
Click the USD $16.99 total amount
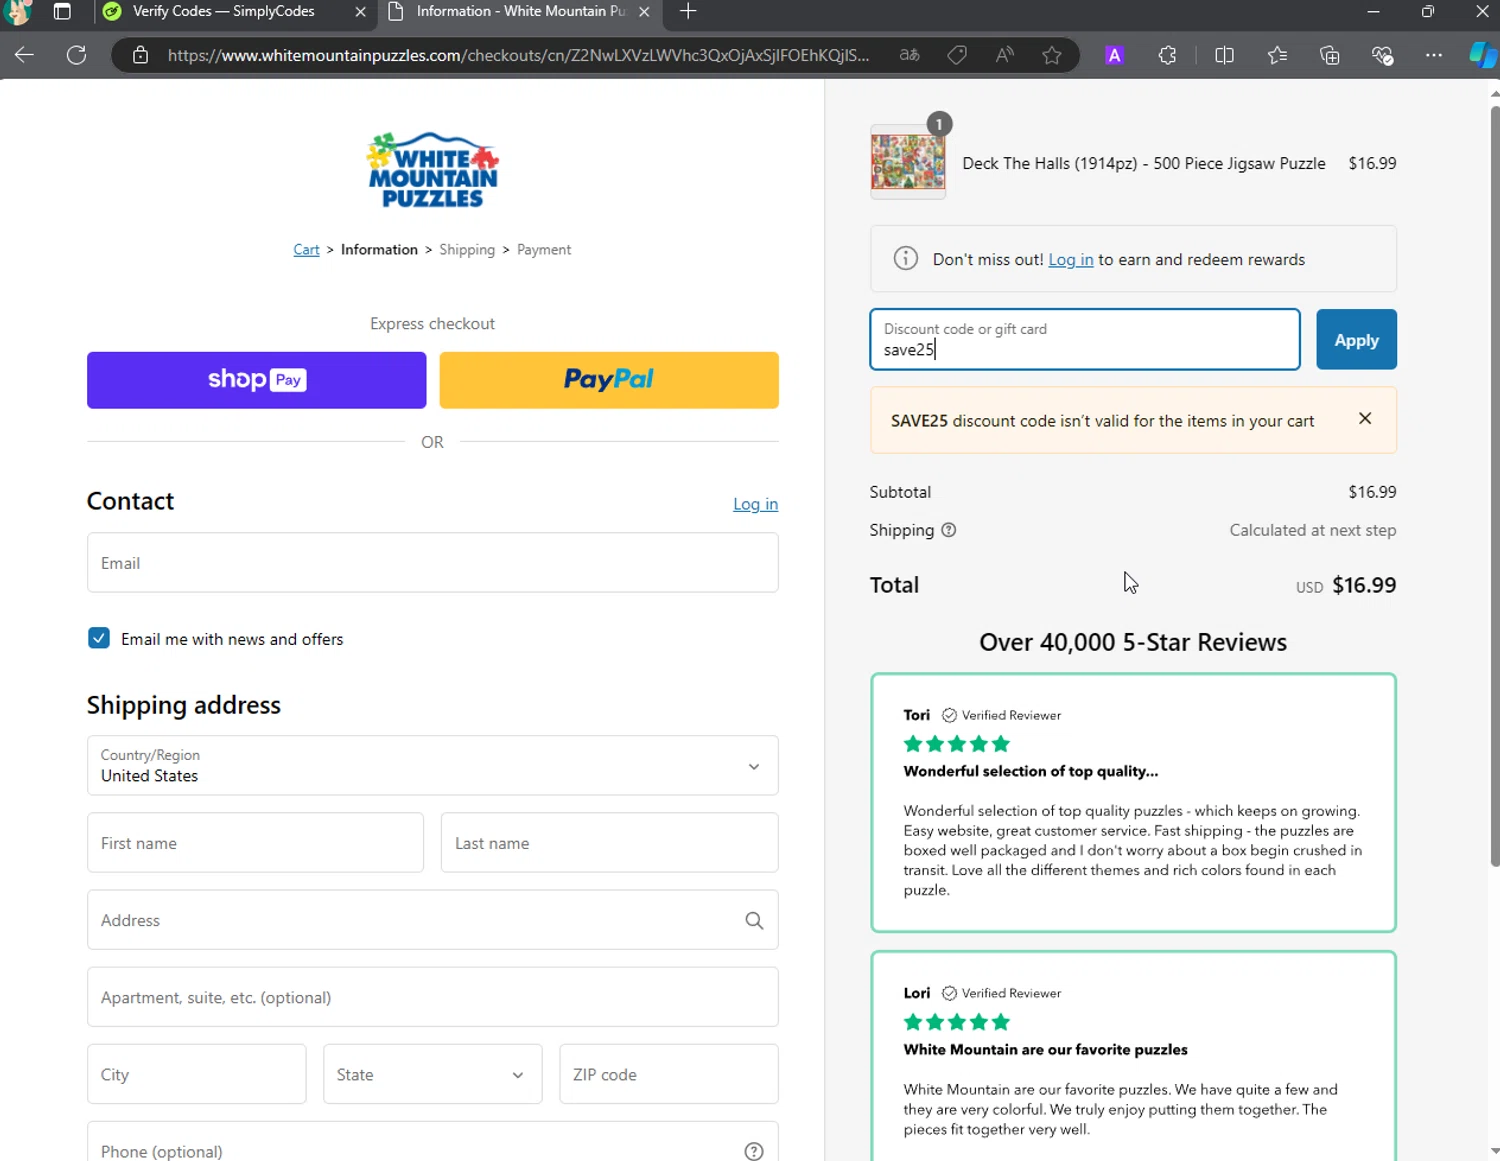pos(1346,585)
